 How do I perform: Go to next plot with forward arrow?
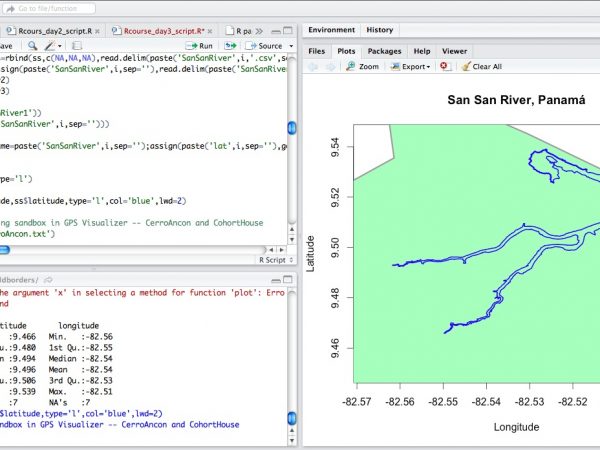(330, 66)
